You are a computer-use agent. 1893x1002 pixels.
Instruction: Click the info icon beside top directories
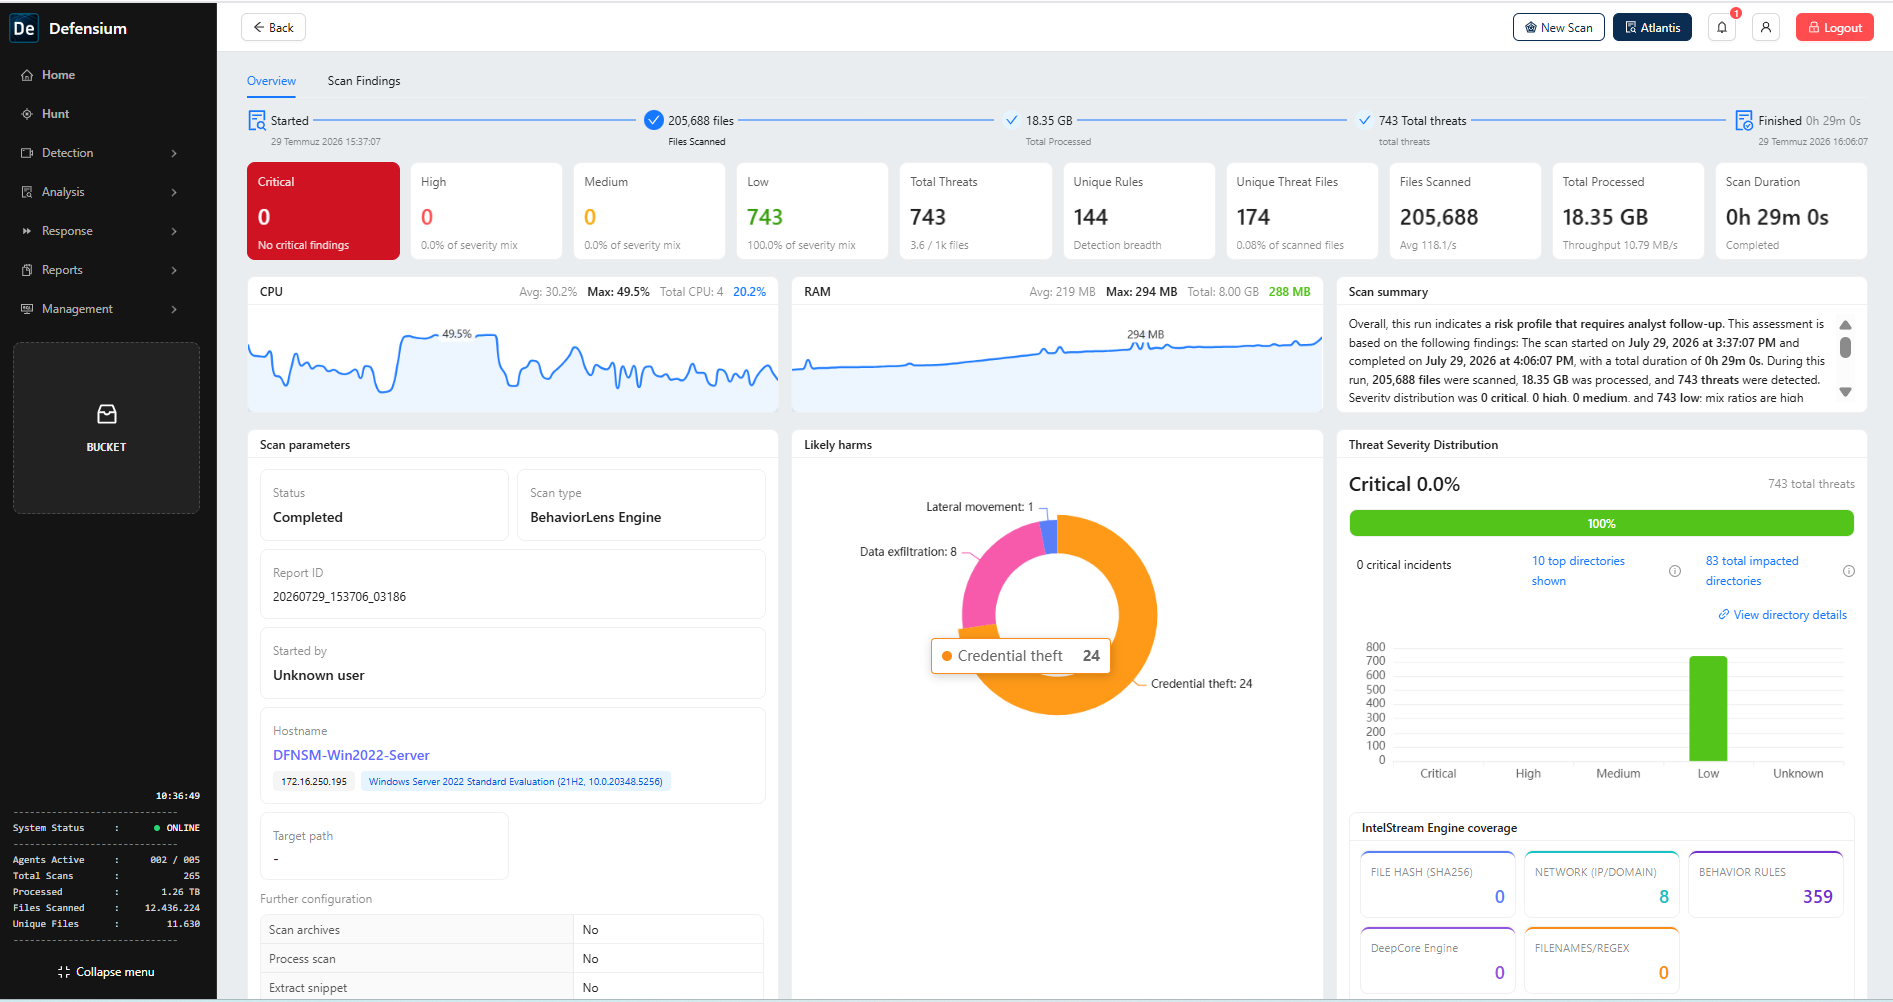click(1675, 571)
